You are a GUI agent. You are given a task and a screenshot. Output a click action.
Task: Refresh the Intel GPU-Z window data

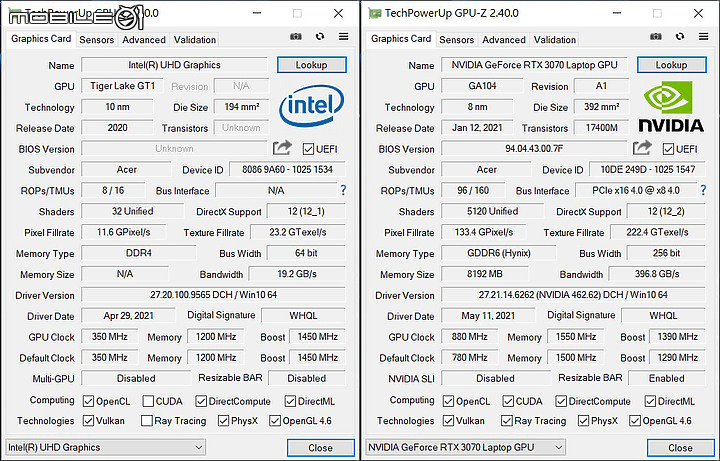pyautogui.click(x=320, y=36)
